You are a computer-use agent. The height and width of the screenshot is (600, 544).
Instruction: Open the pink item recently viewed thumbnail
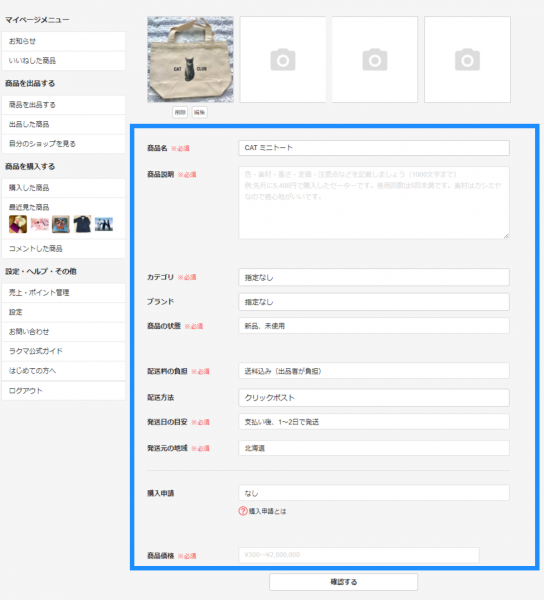click(x=39, y=224)
